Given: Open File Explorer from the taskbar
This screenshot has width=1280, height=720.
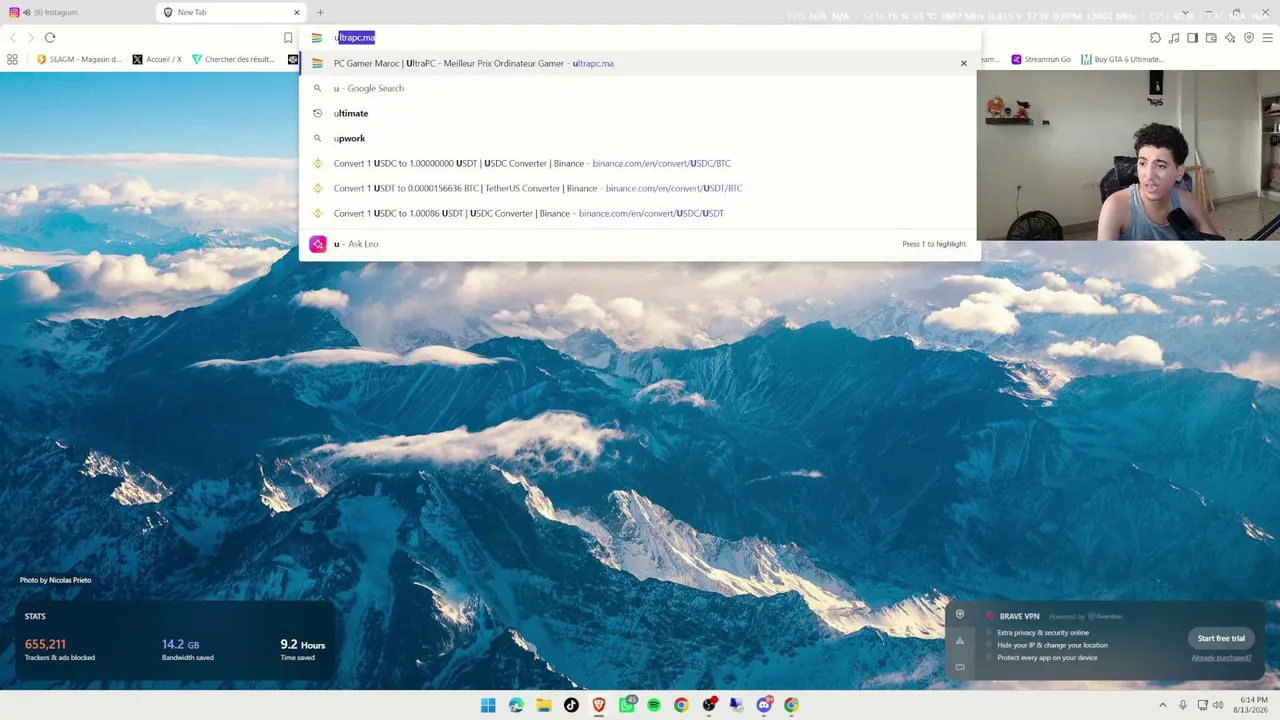Looking at the screenshot, I should click(544, 705).
